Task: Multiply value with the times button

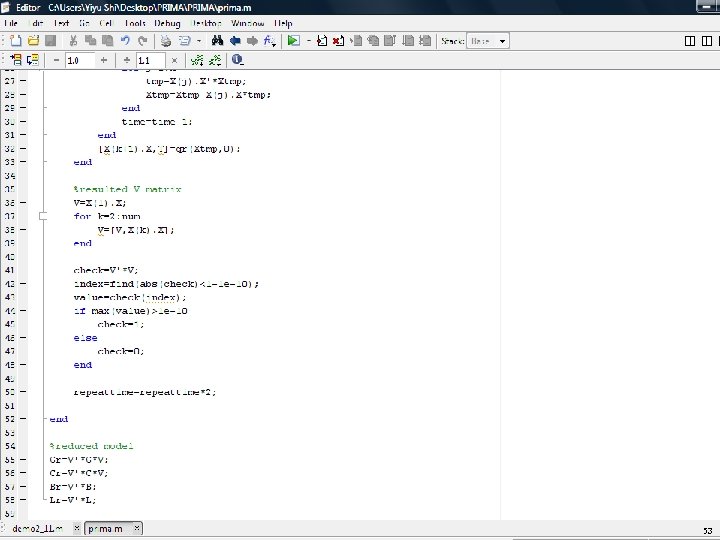Action: tap(174, 60)
